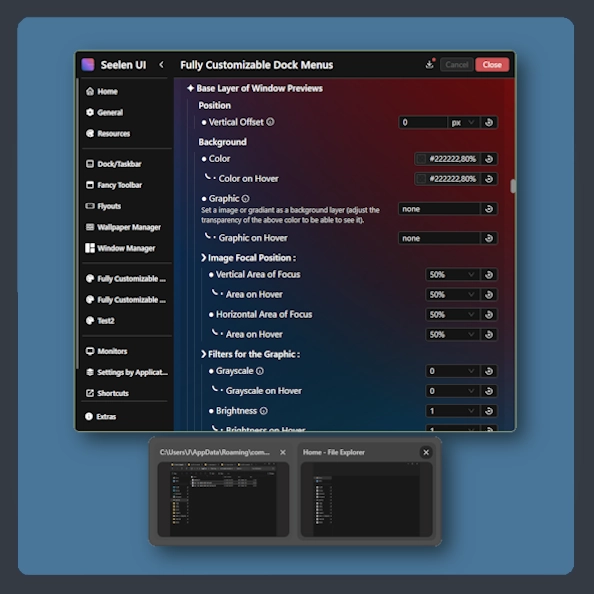The image size is (594, 594).
Task: Click Graphic on Hover input field
Action: click(x=439, y=238)
